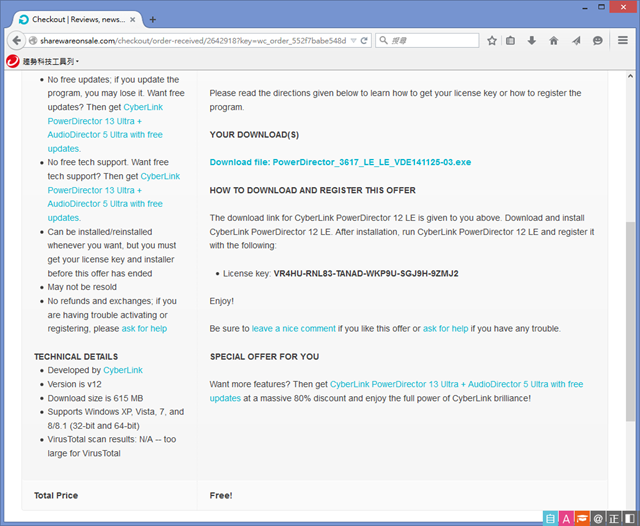Open the URL history dropdown arrow
This screenshot has width=640, height=526.
(x=353, y=41)
